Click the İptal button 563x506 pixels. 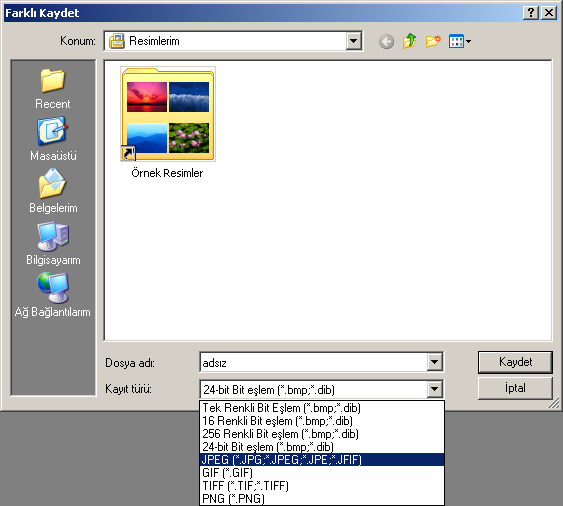(515, 388)
